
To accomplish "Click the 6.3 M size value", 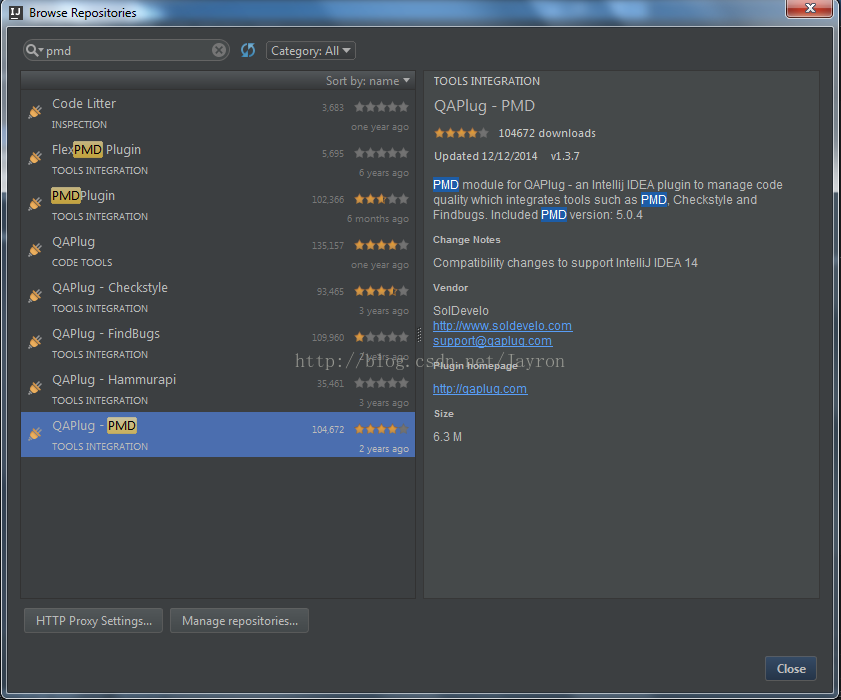I will click(447, 437).
